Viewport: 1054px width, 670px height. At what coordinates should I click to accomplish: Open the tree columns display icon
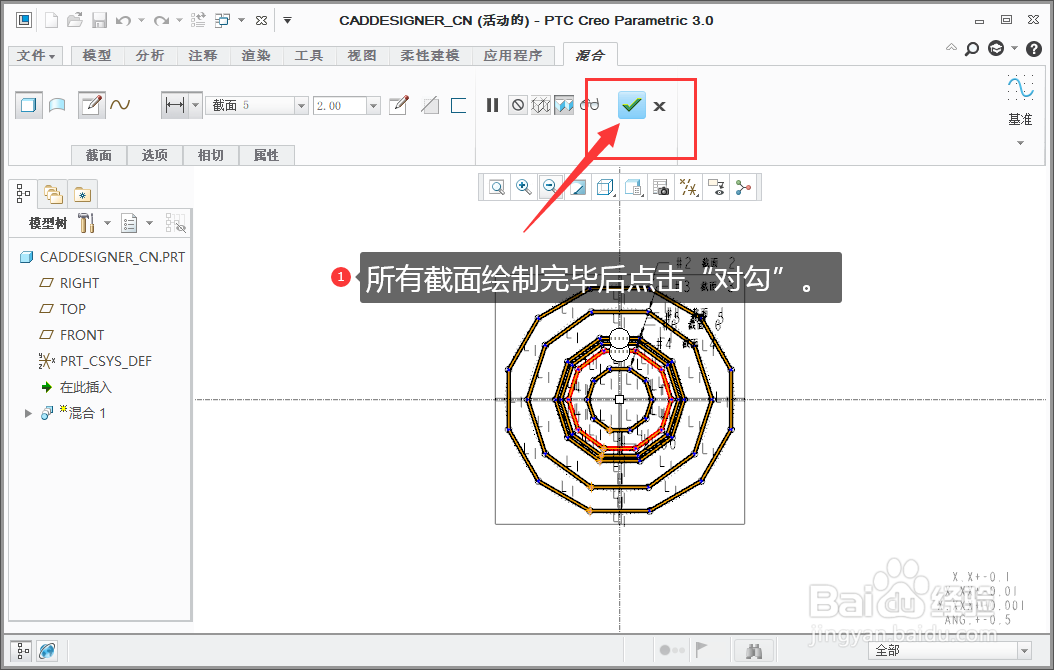pos(129,223)
